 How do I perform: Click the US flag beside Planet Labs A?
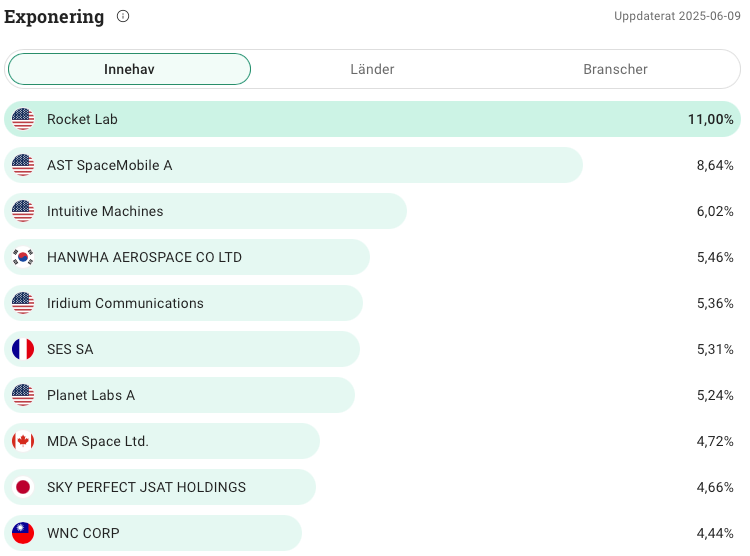[23, 395]
